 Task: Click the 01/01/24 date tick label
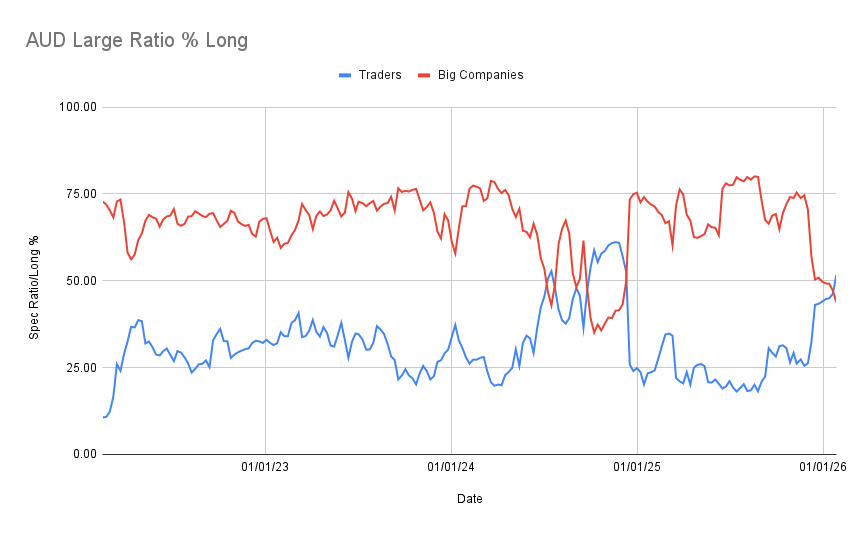point(451,466)
